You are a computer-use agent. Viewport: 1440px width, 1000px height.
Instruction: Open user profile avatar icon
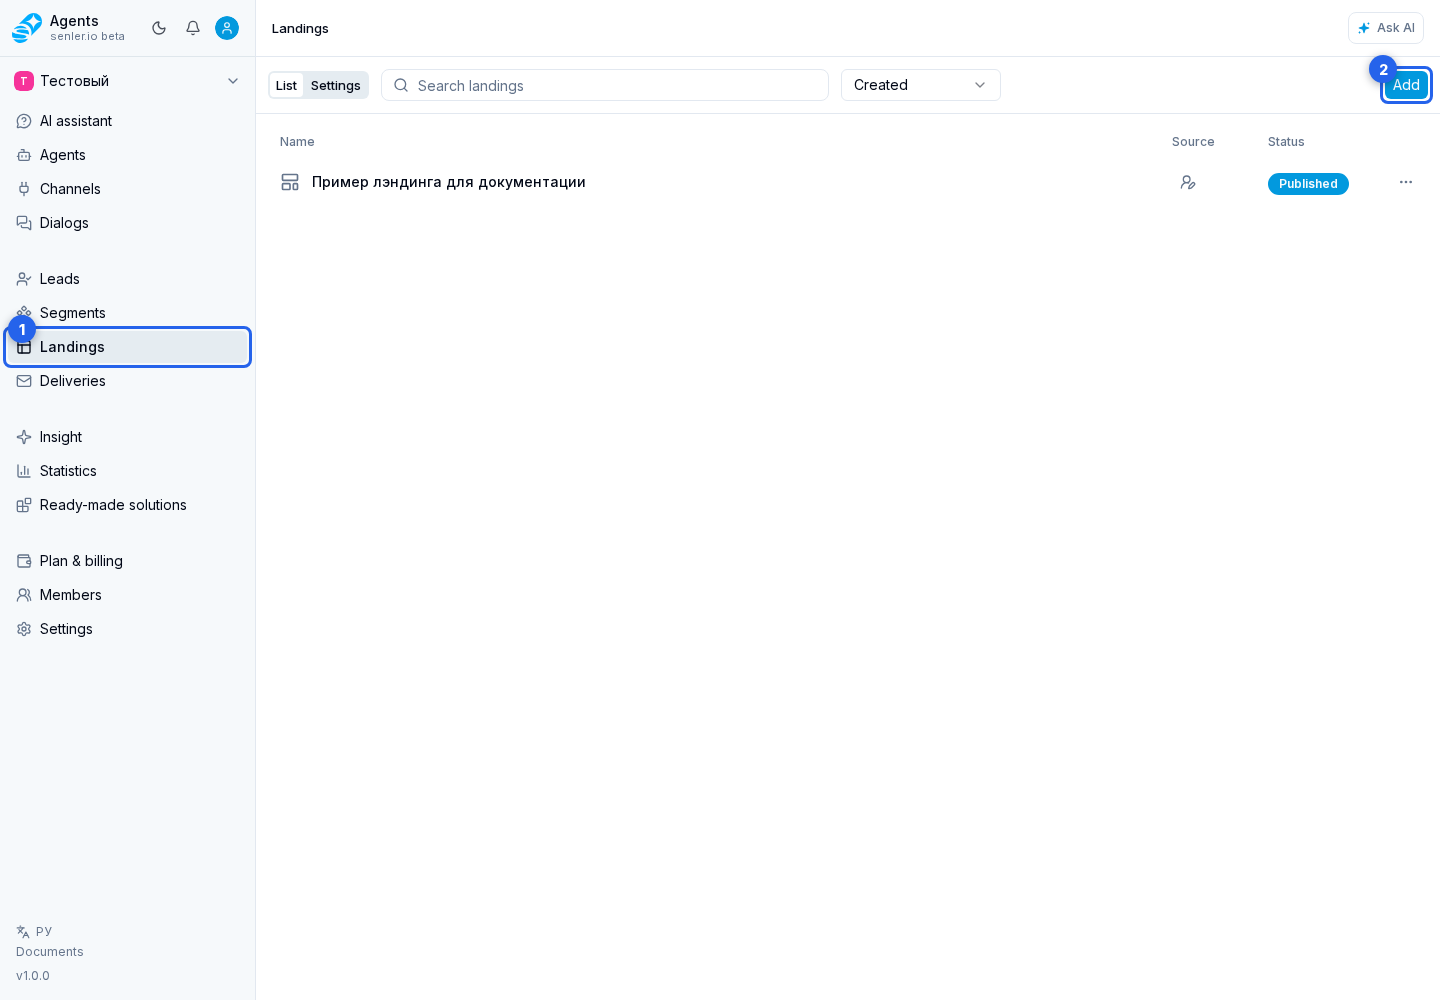[227, 28]
